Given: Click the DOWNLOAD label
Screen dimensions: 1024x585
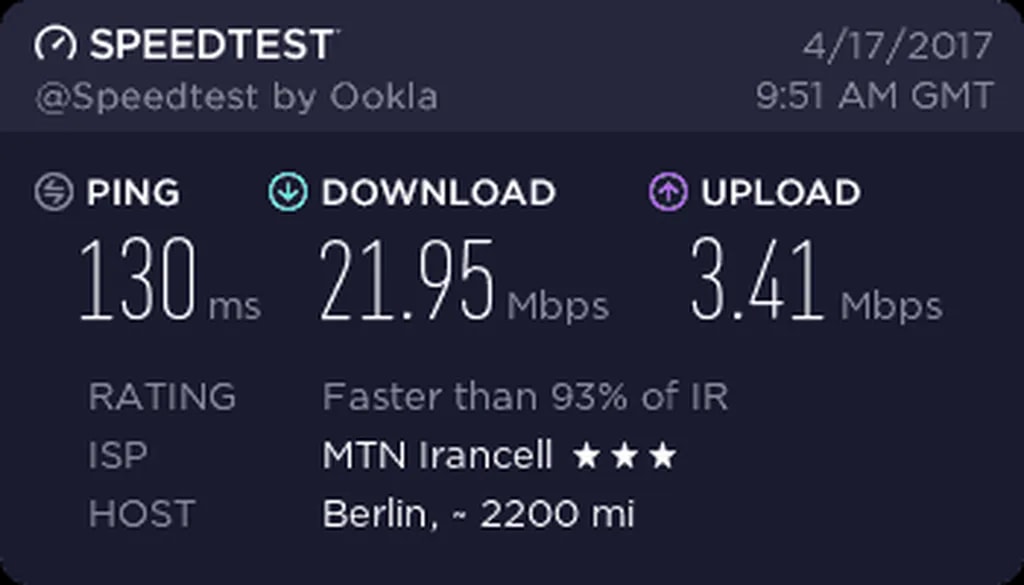Looking at the screenshot, I should (438, 192).
